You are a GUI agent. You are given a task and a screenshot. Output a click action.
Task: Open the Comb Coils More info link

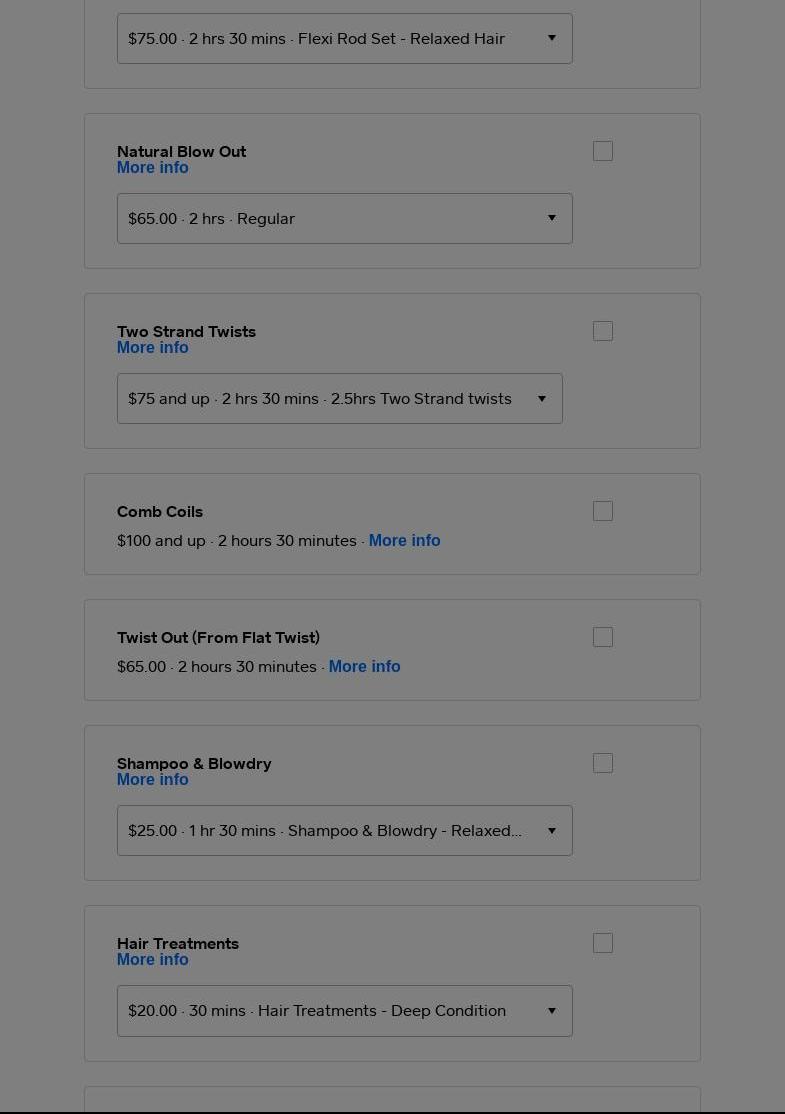404,541
